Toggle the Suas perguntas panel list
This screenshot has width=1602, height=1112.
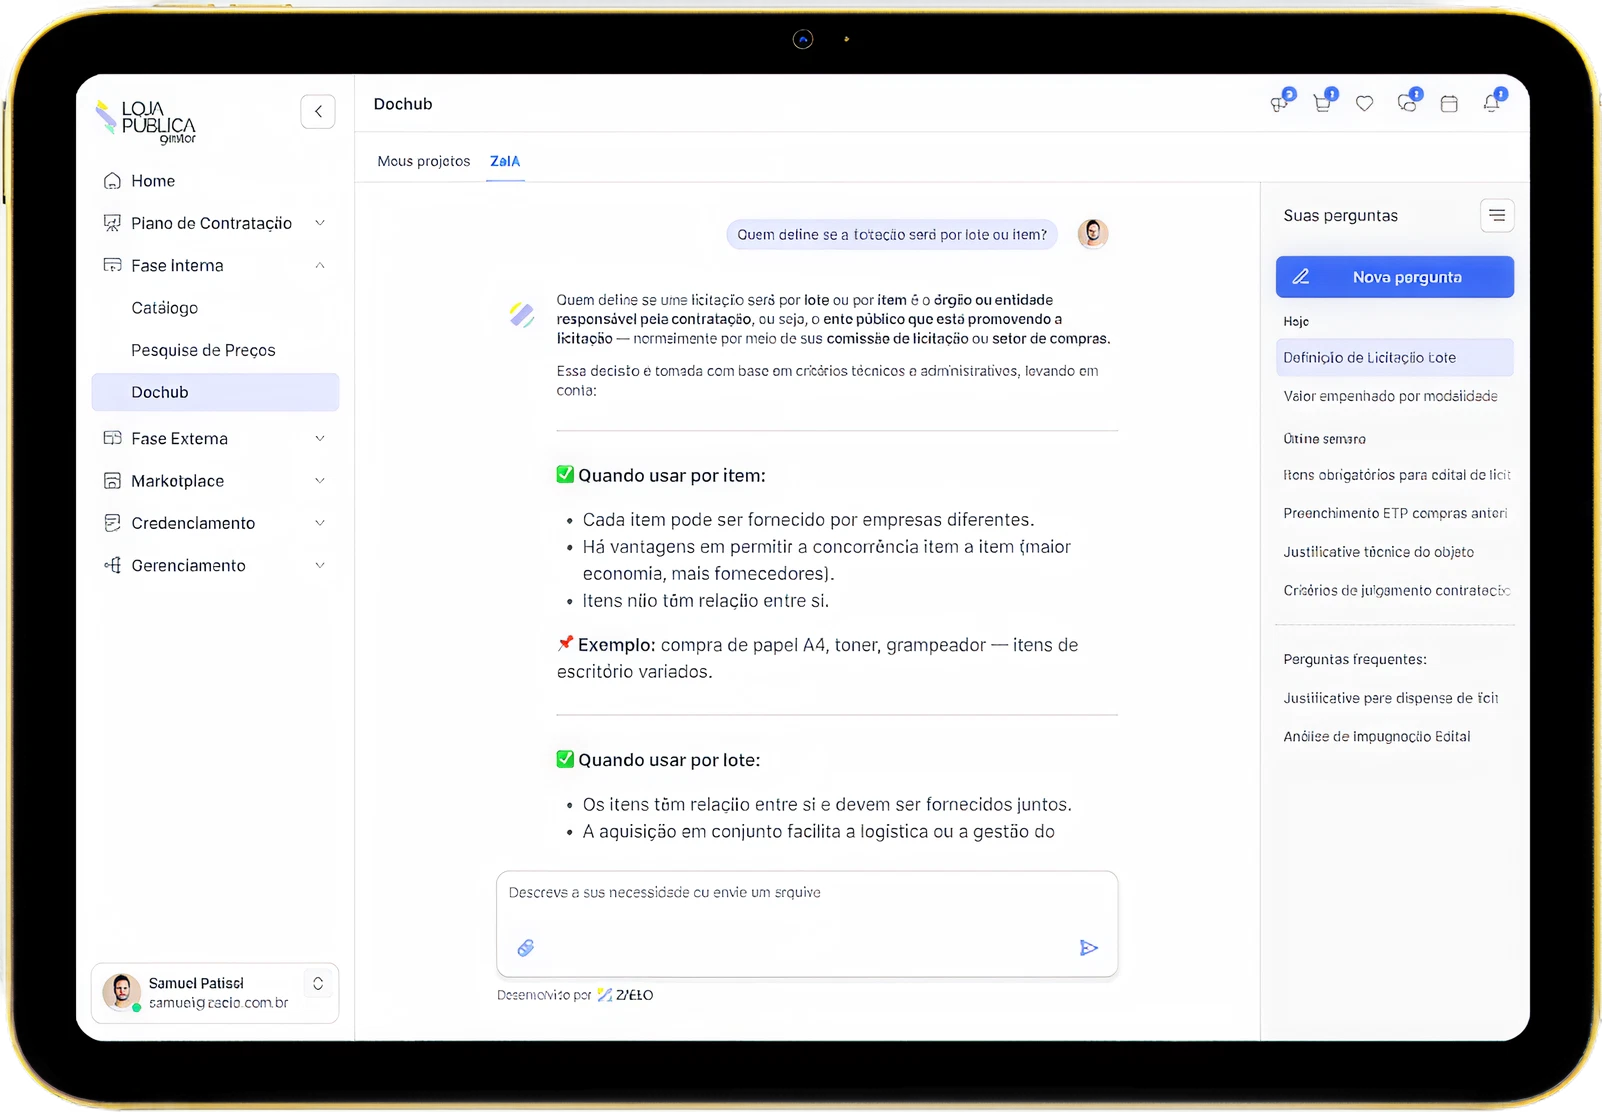1496,216
